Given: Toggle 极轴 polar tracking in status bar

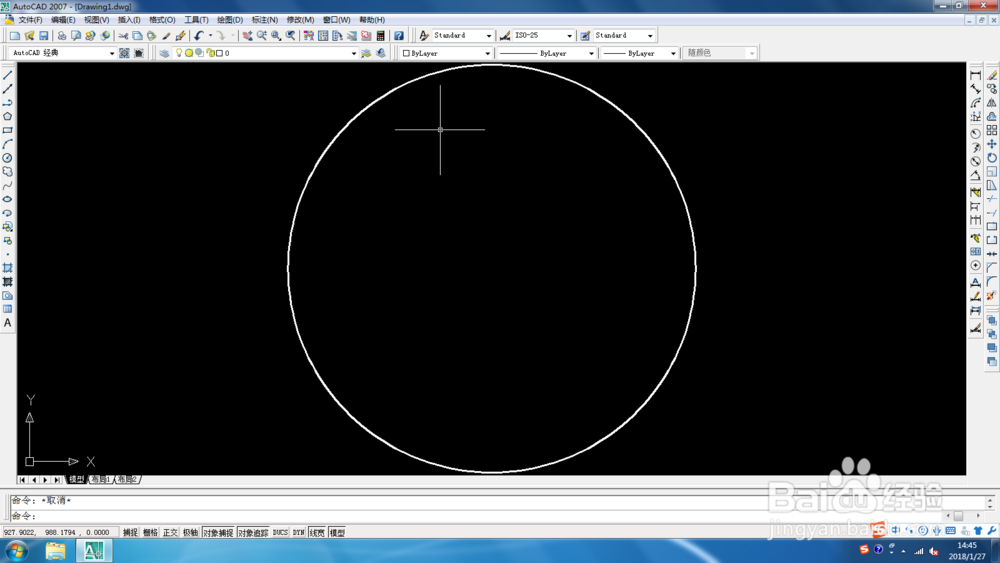Looking at the screenshot, I should [191, 532].
